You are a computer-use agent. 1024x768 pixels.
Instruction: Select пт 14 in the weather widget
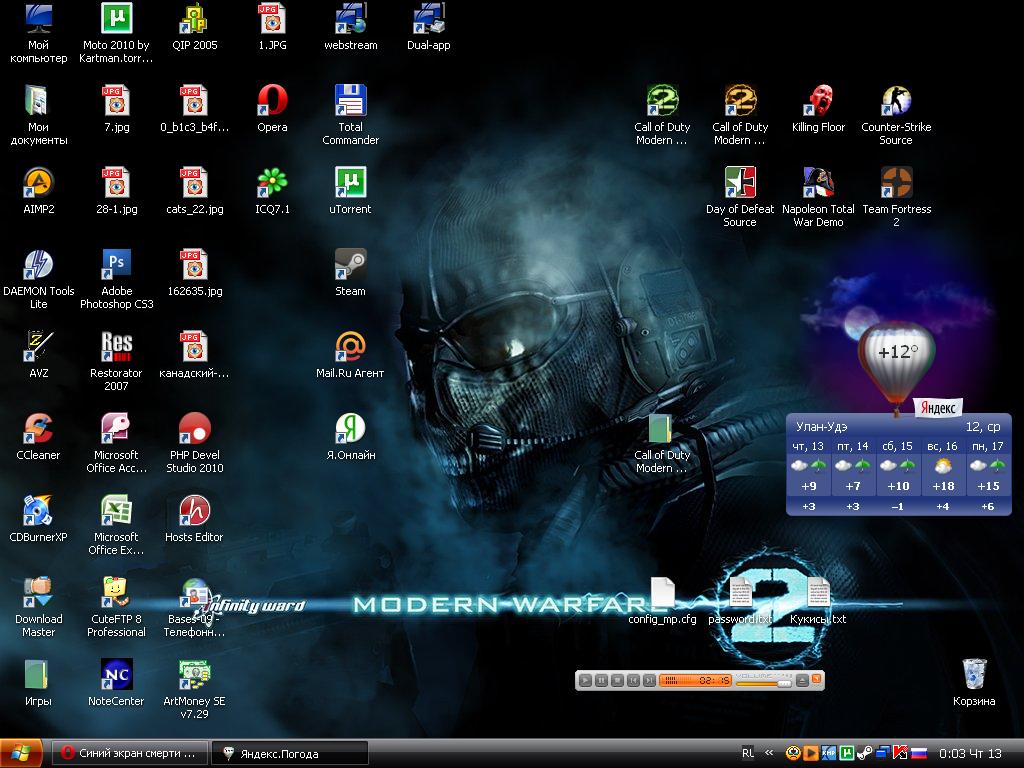point(854,447)
